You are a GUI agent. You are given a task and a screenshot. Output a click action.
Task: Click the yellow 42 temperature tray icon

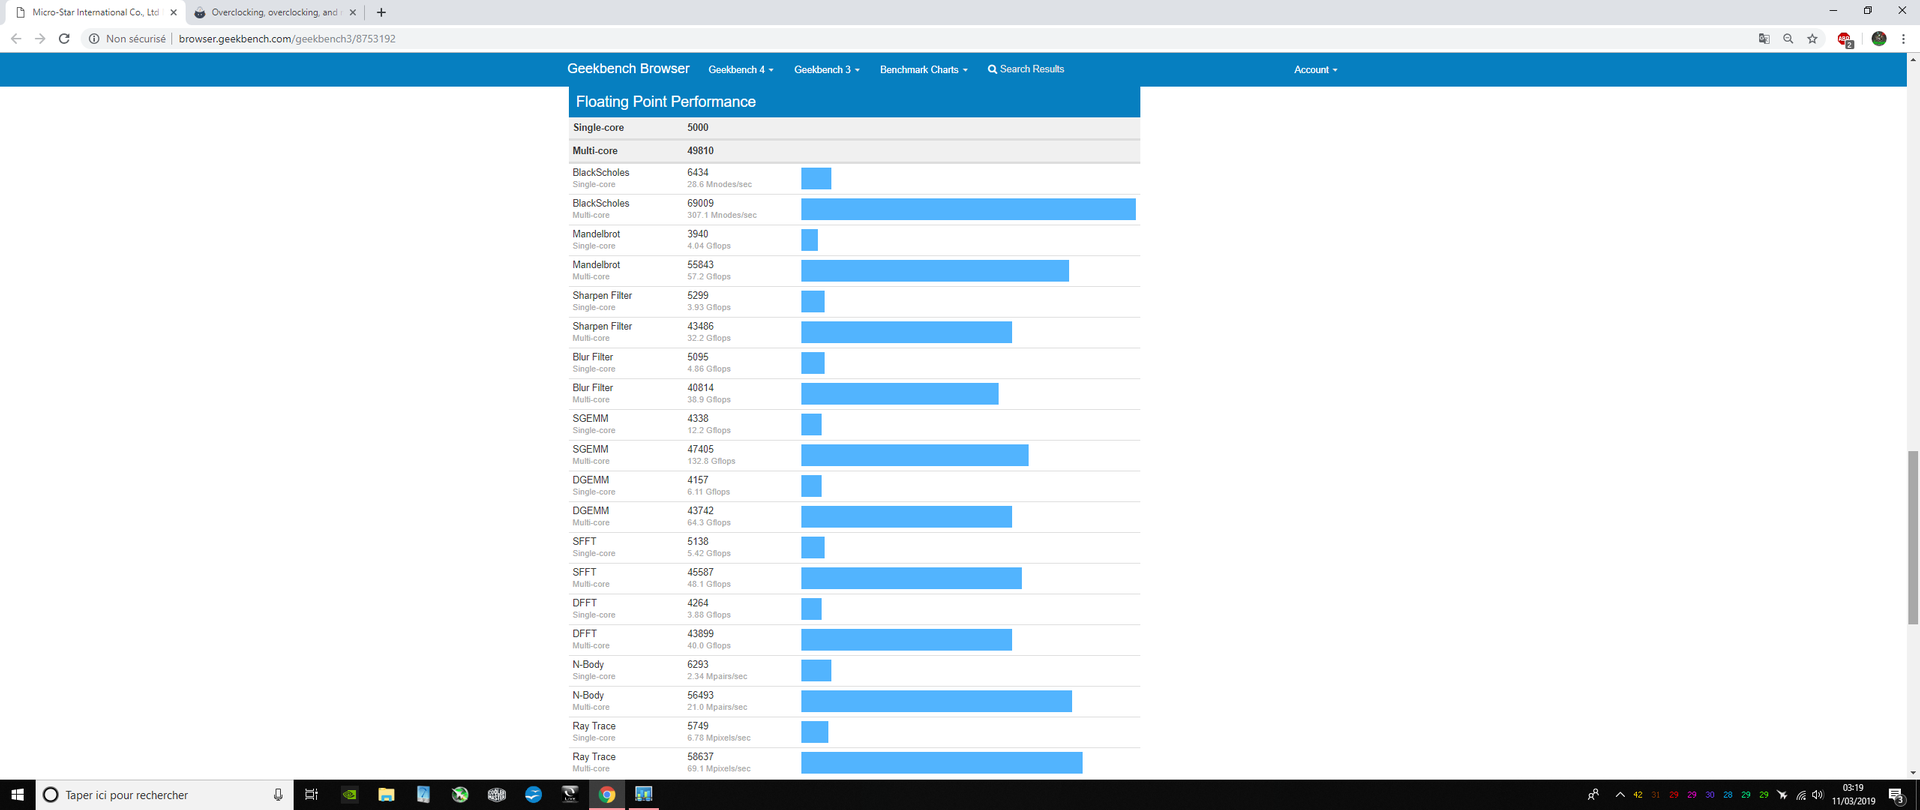[1638, 795]
